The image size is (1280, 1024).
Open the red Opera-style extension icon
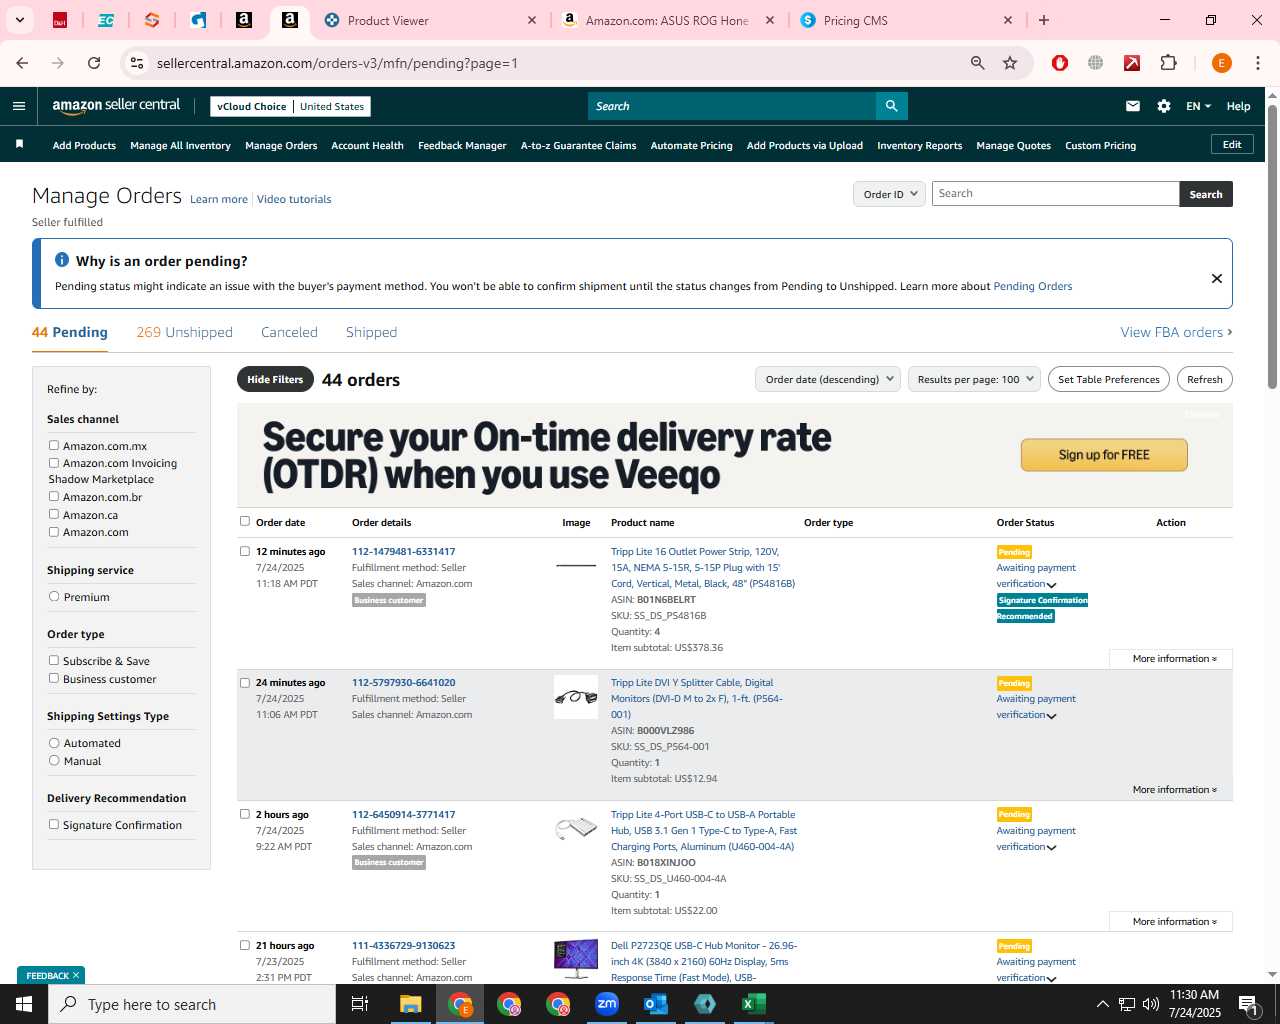1060,63
